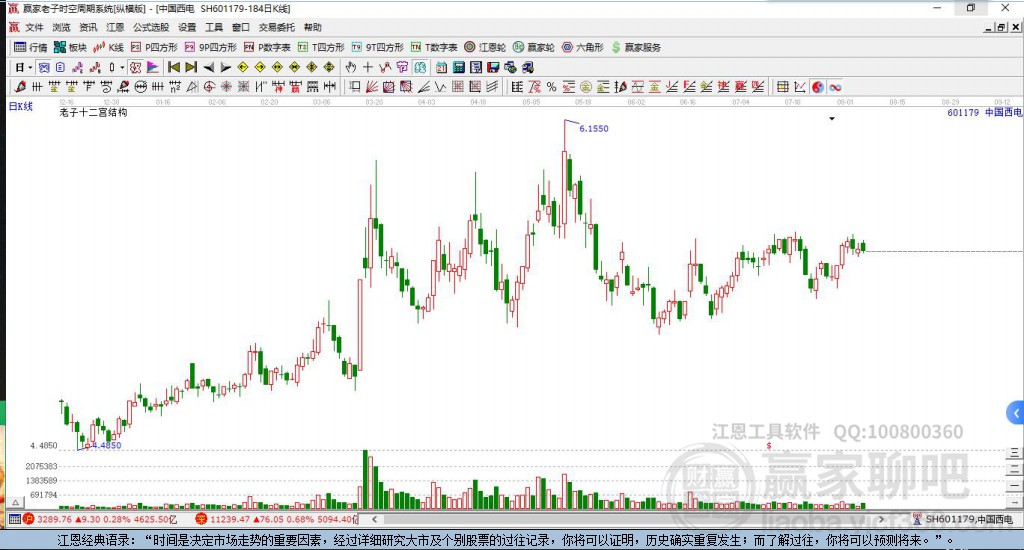
Task: Select the crosshair cursor tool
Action: 368,67
